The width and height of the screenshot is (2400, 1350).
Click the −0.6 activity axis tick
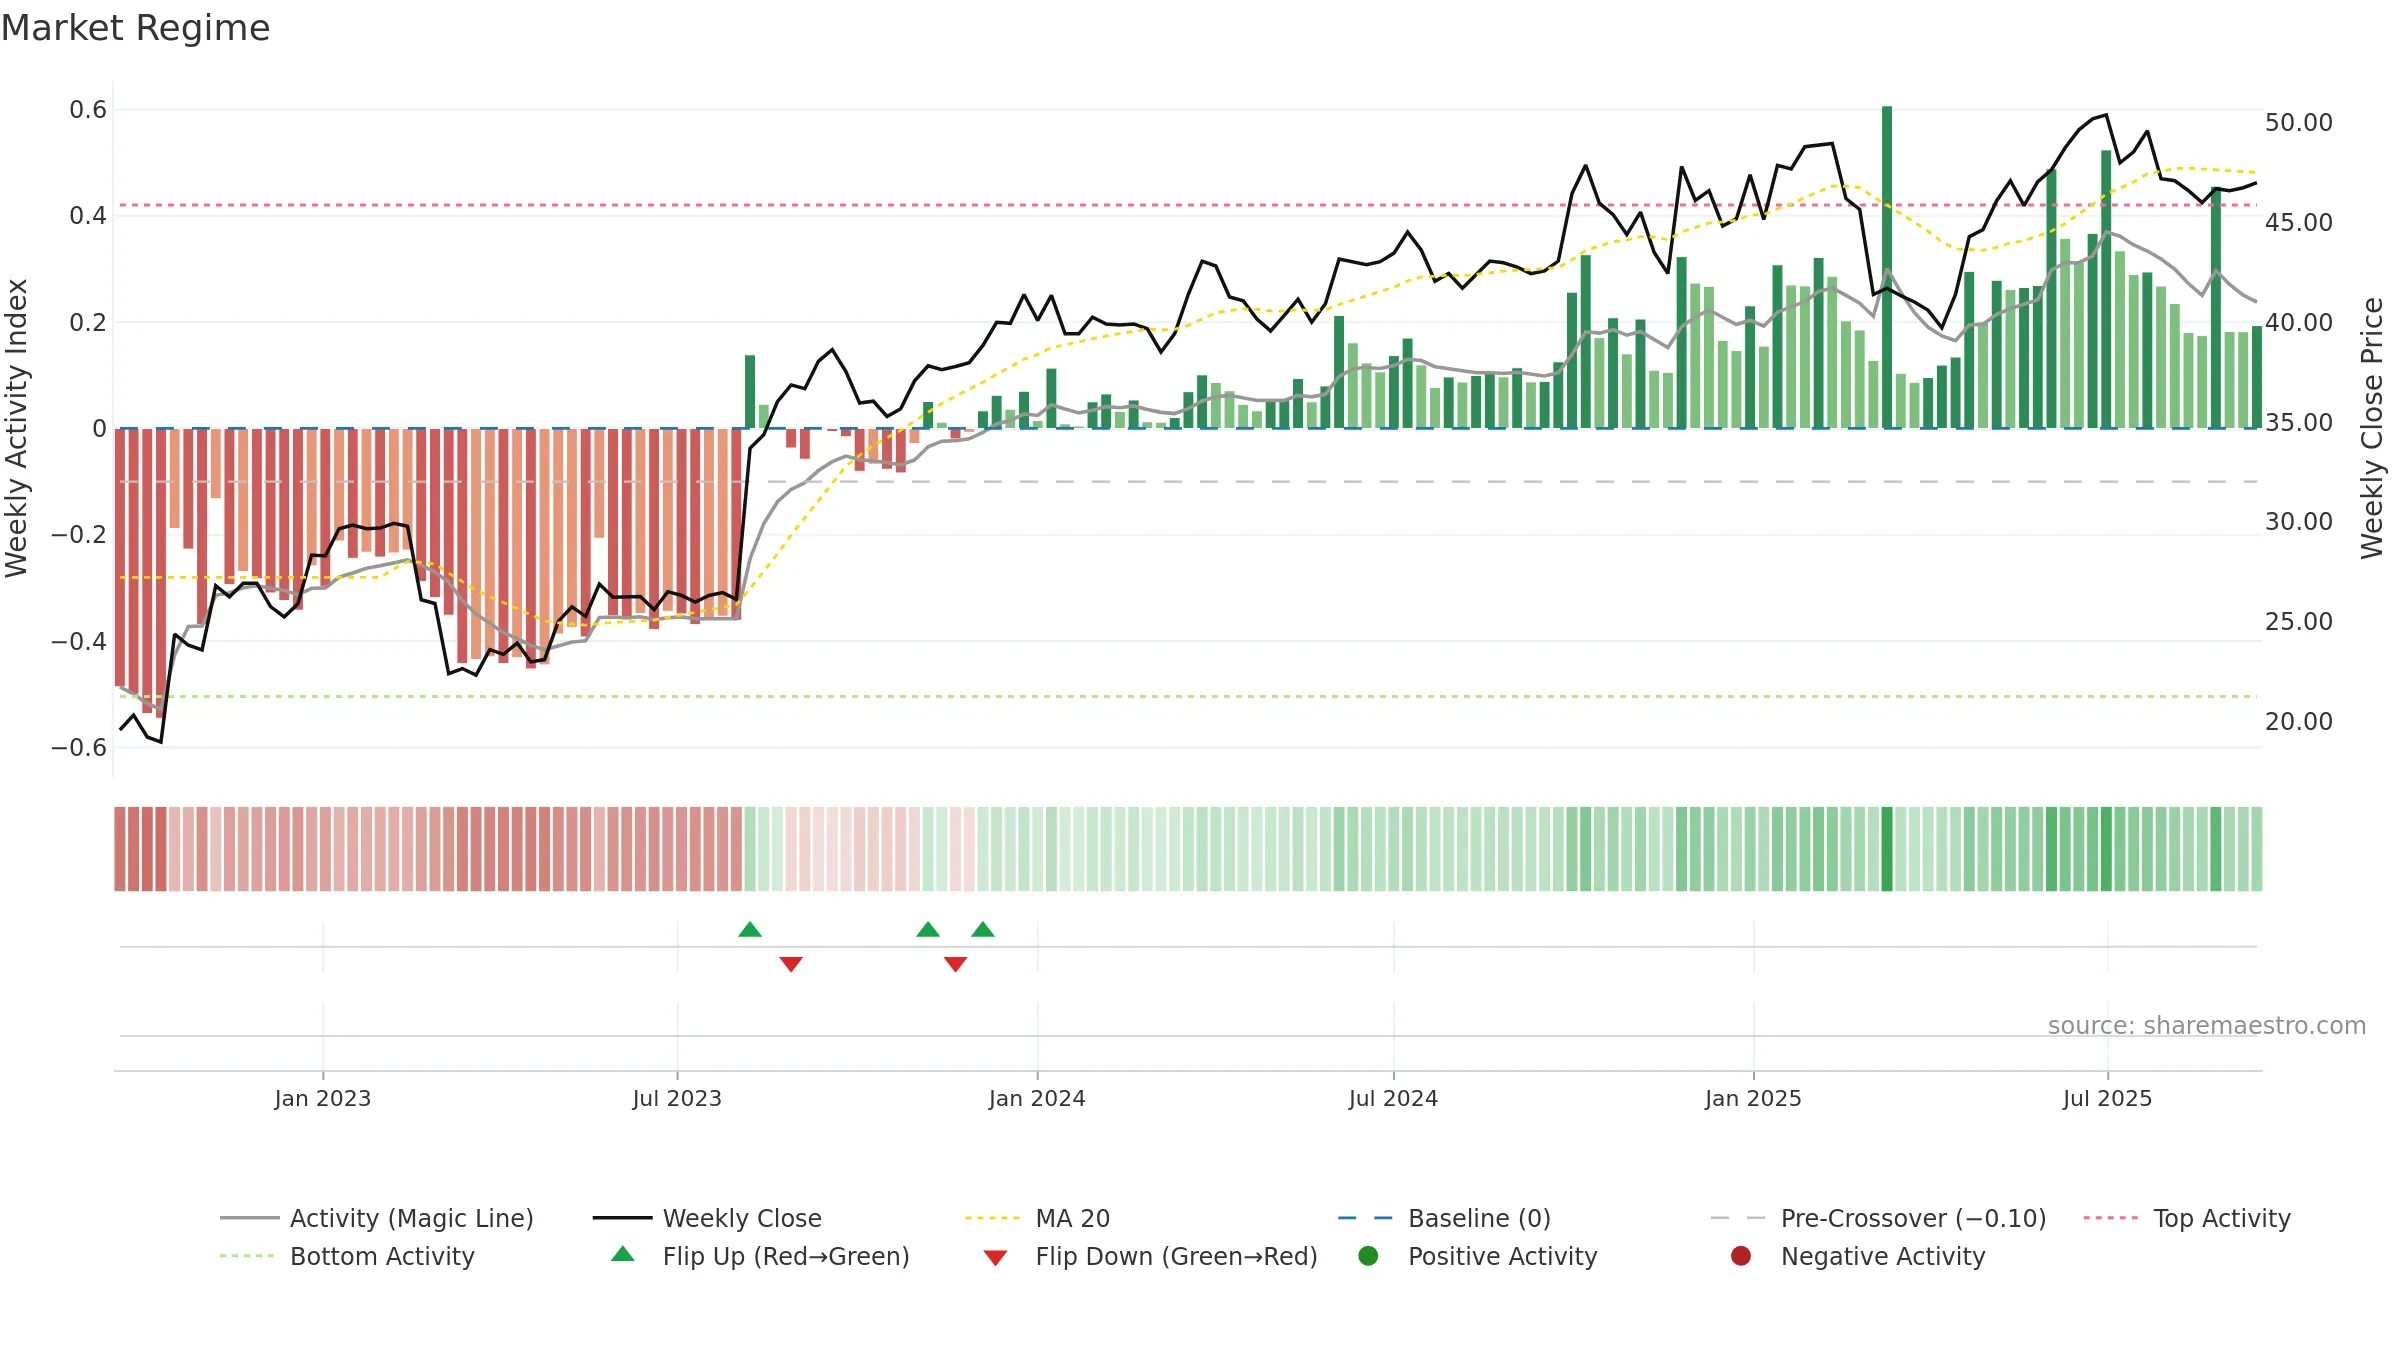point(79,747)
